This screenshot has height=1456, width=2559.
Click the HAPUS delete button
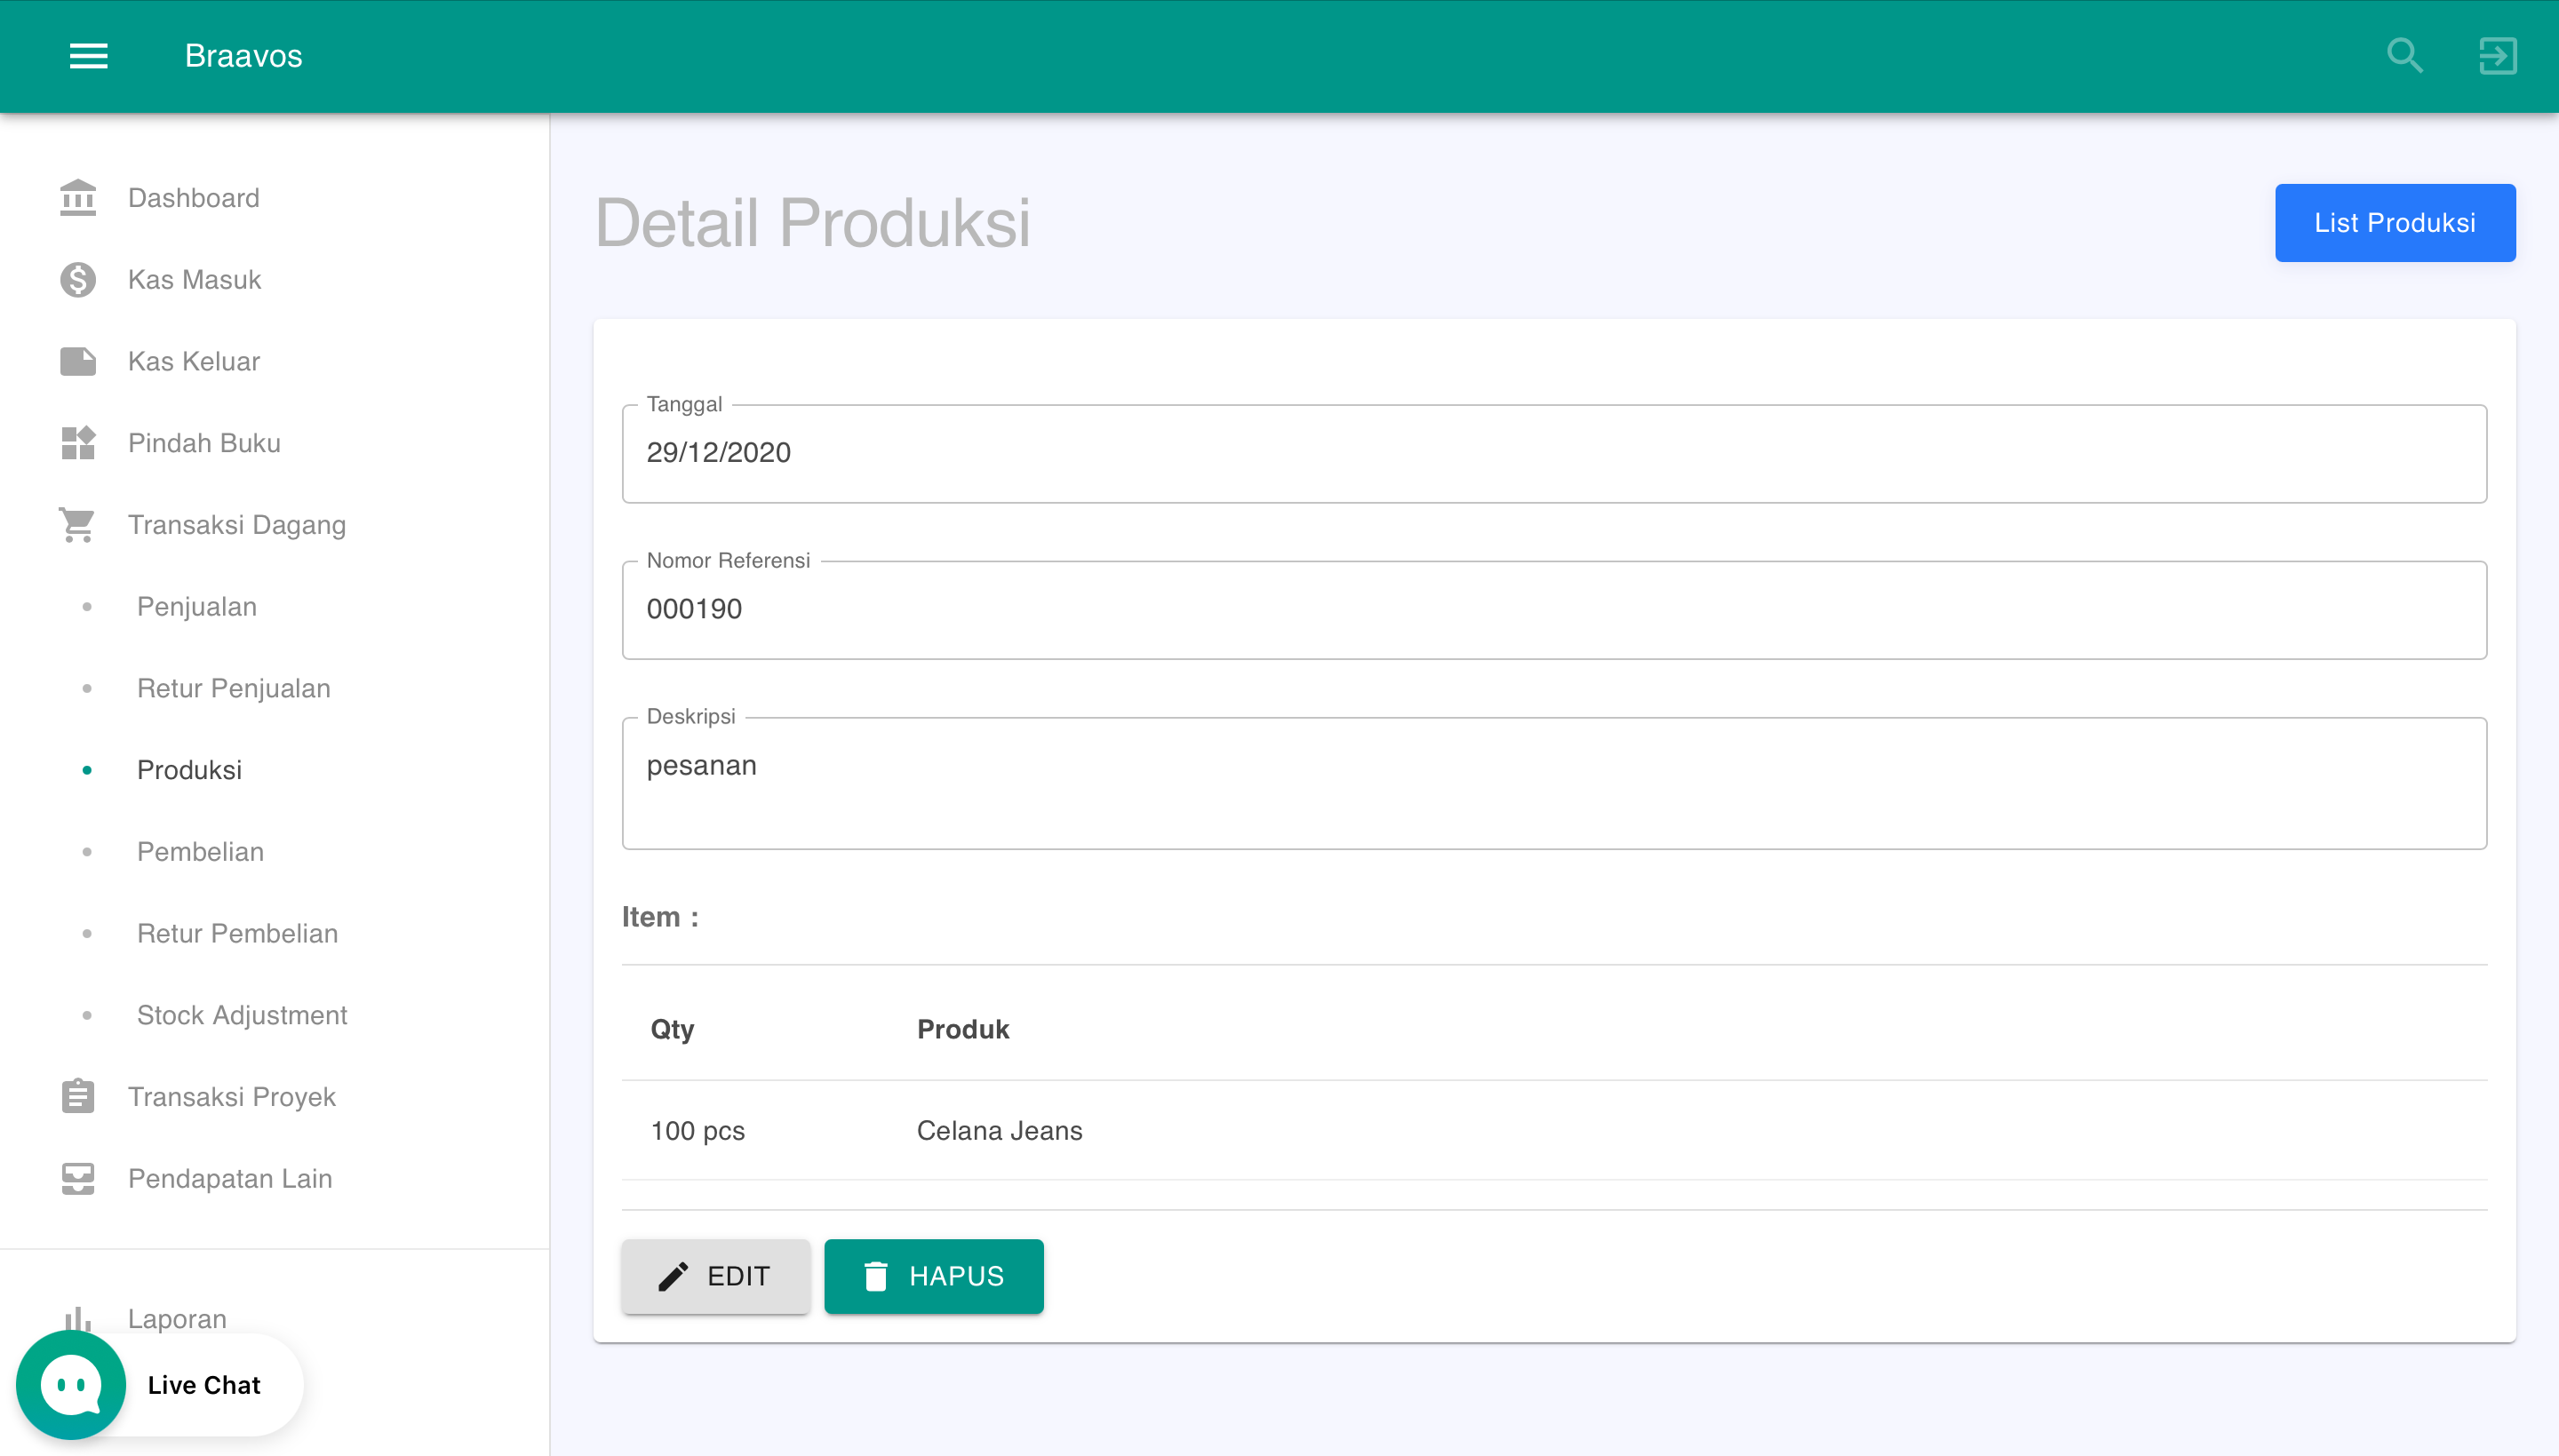[x=933, y=1276]
